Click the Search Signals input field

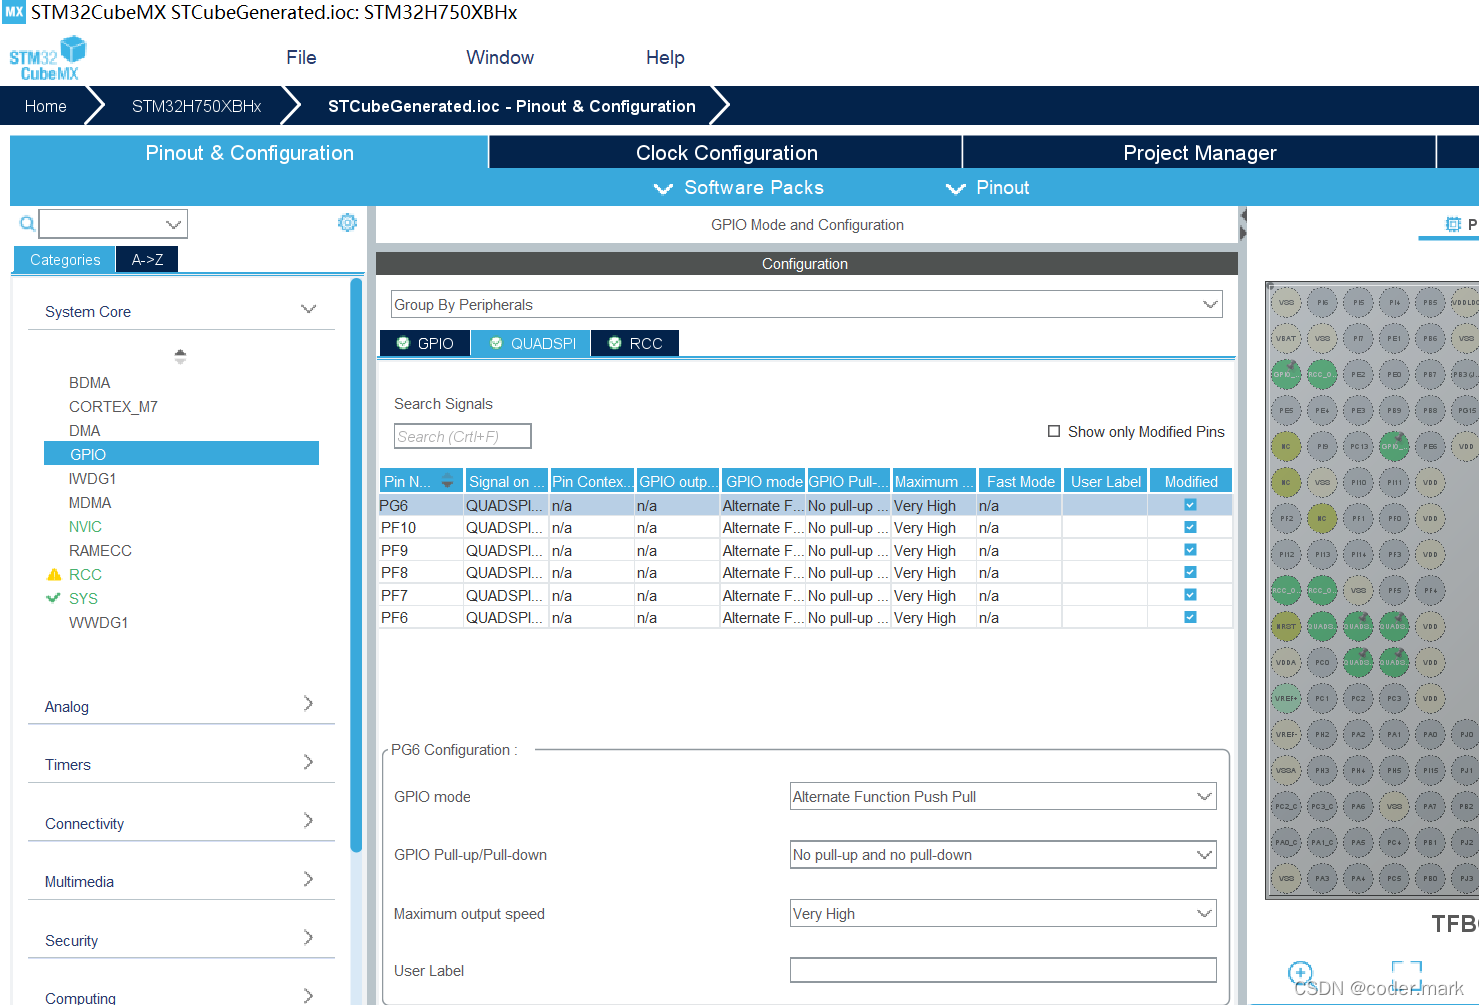coord(463,436)
